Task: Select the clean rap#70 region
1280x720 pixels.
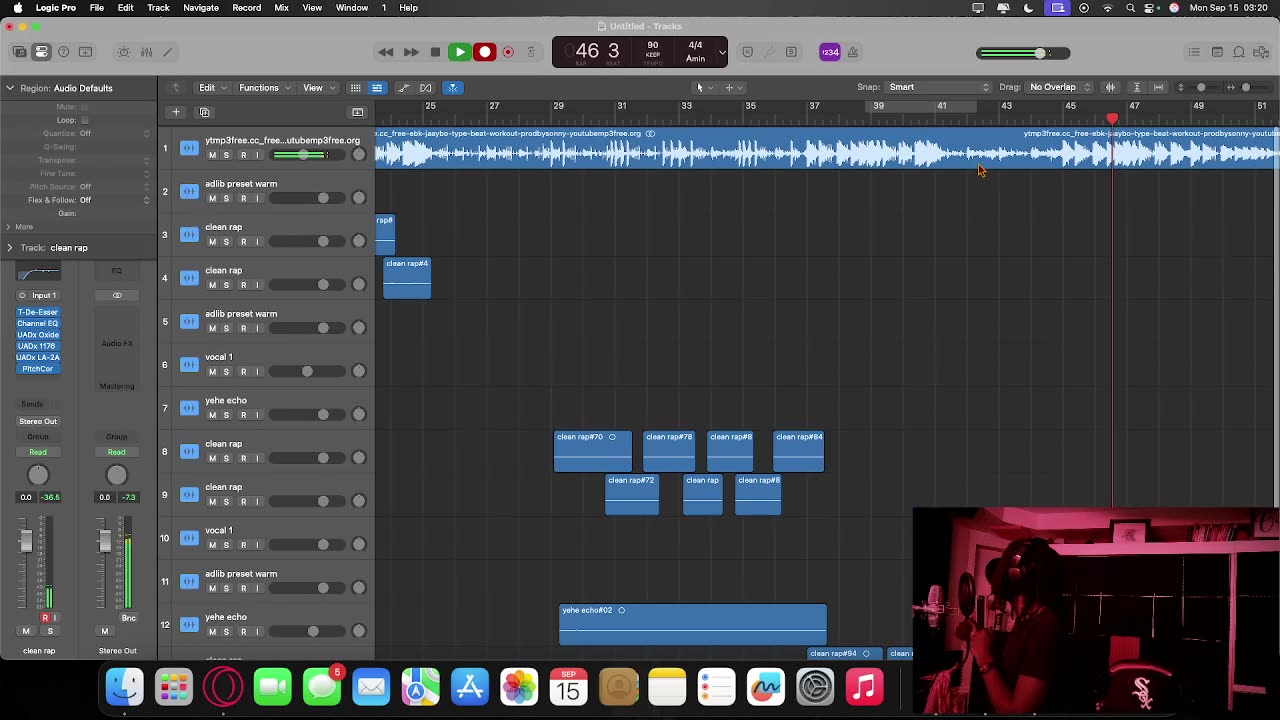Action: pos(593,452)
